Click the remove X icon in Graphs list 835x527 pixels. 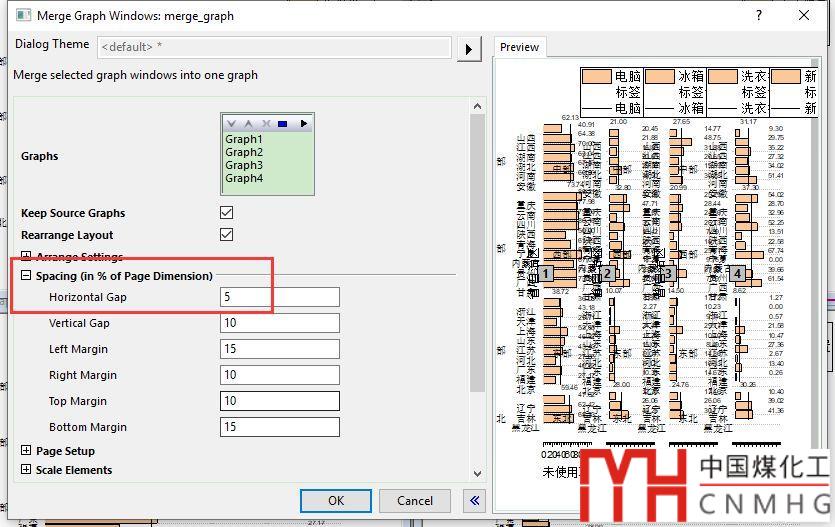tap(266, 124)
